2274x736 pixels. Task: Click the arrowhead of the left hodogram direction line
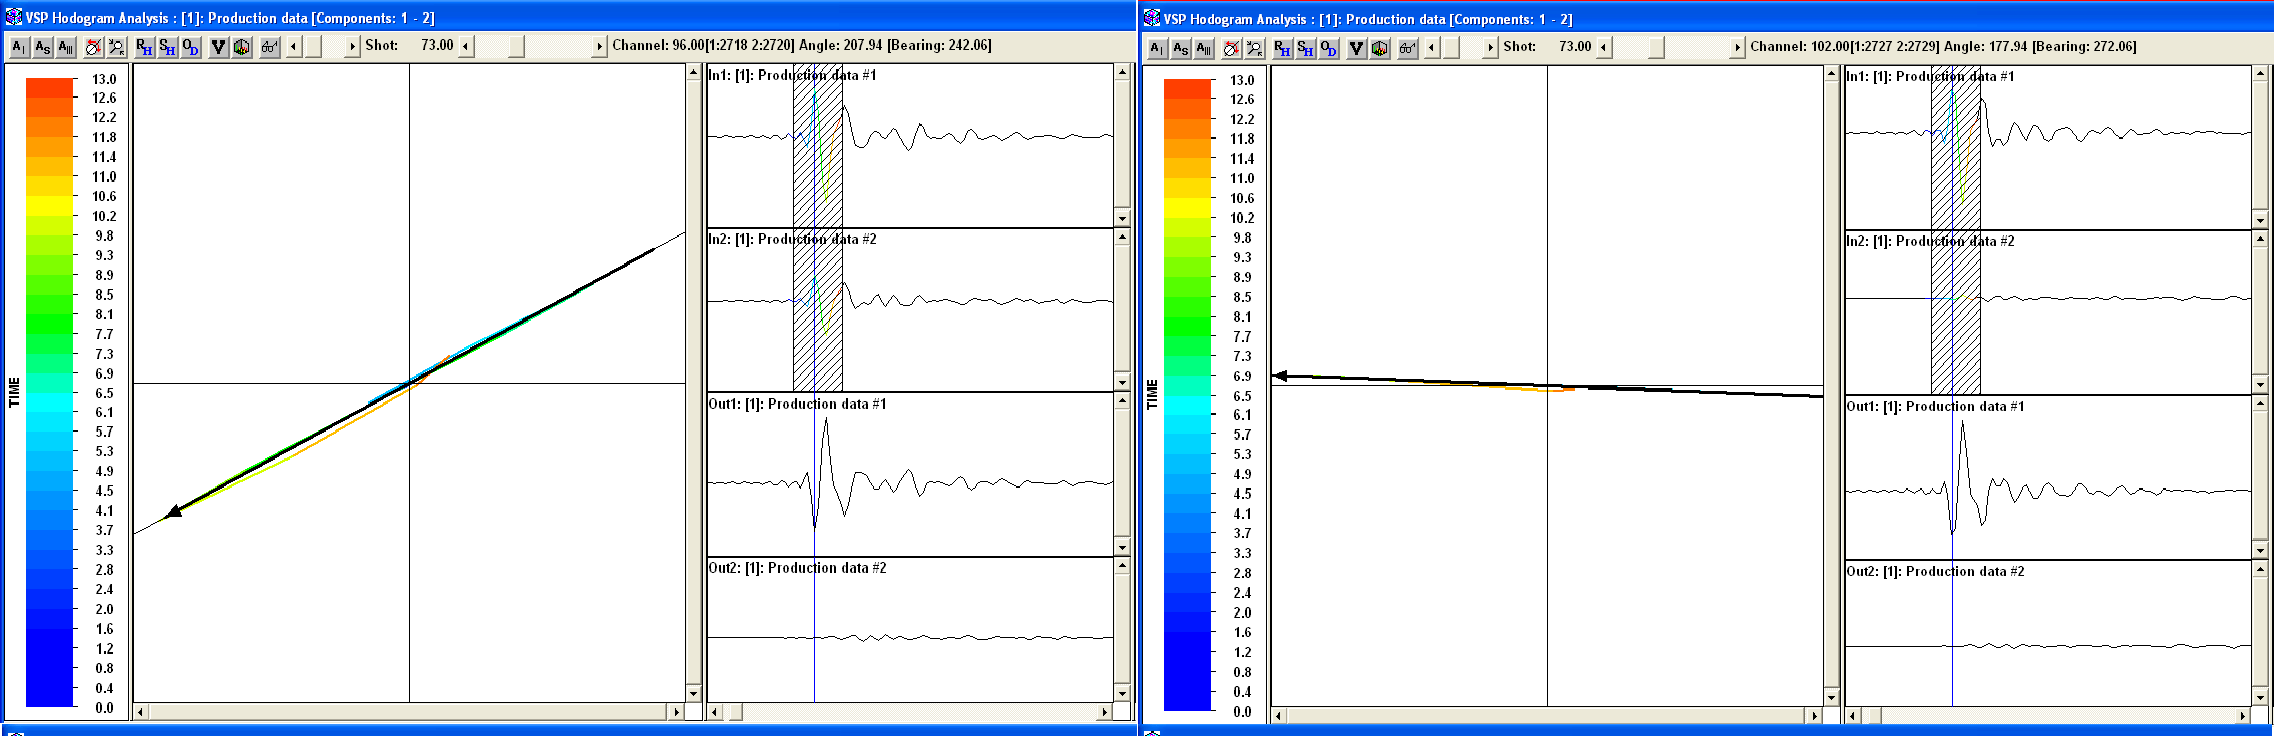point(174,511)
